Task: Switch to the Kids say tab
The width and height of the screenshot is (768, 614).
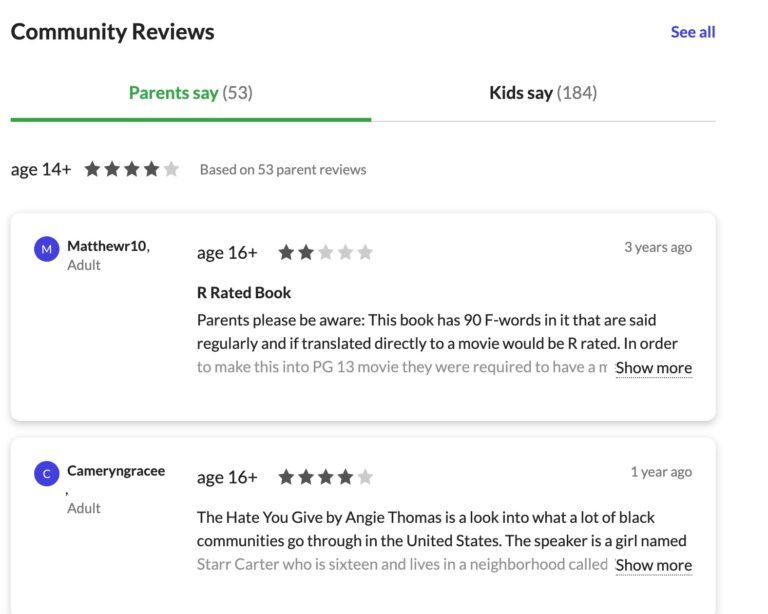Action: tap(543, 93)
